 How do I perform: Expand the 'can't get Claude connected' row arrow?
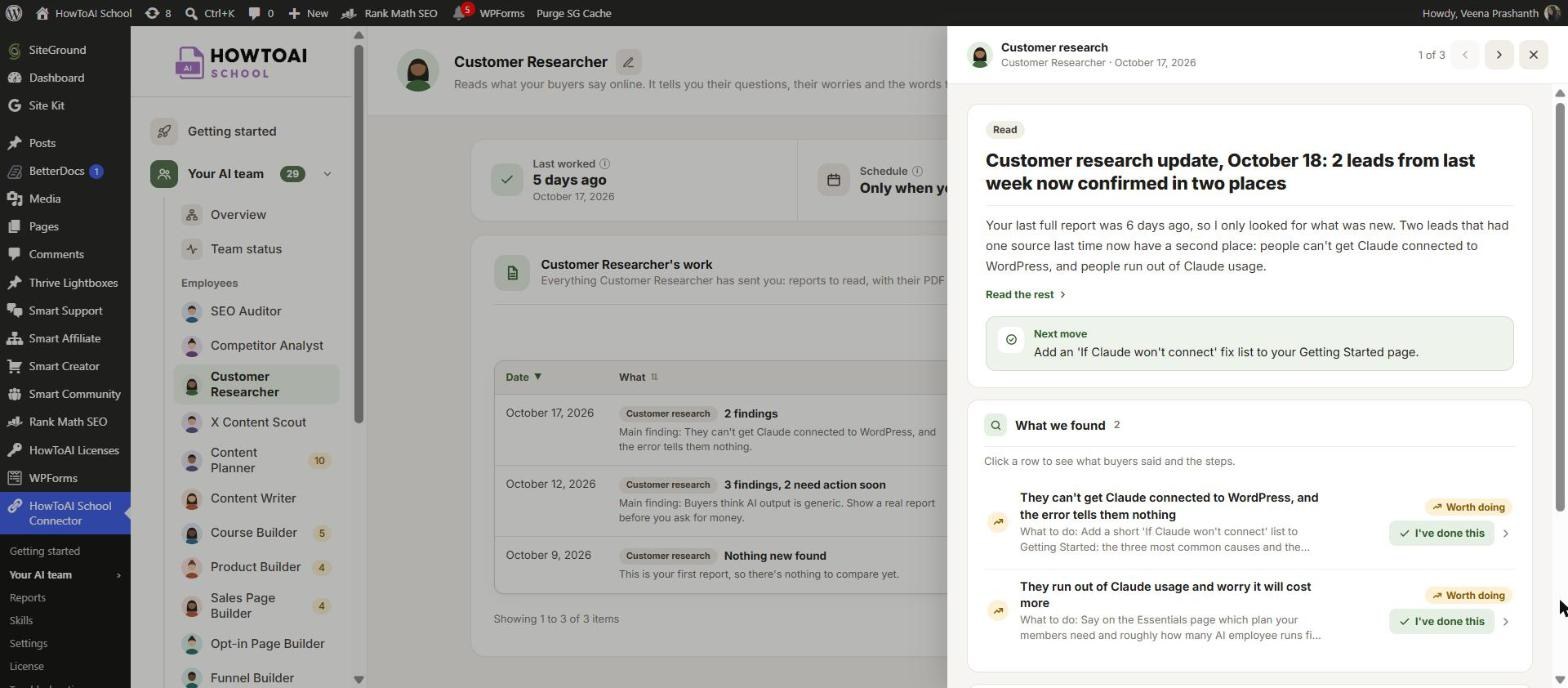(1506, 534)
